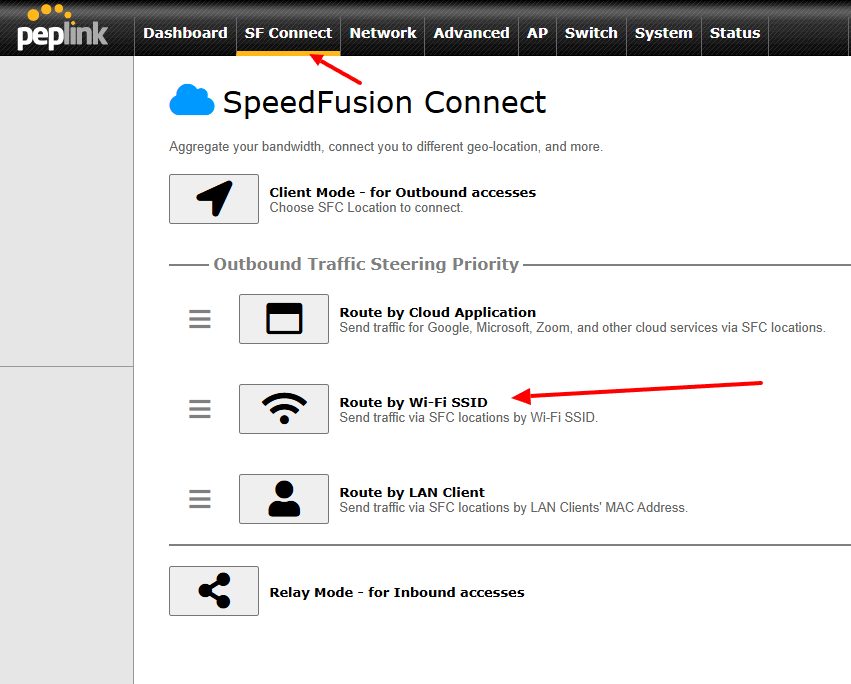Click the LAN Clients' MAC Address description
Screen dimensions: 851x684
pos(513,508)
